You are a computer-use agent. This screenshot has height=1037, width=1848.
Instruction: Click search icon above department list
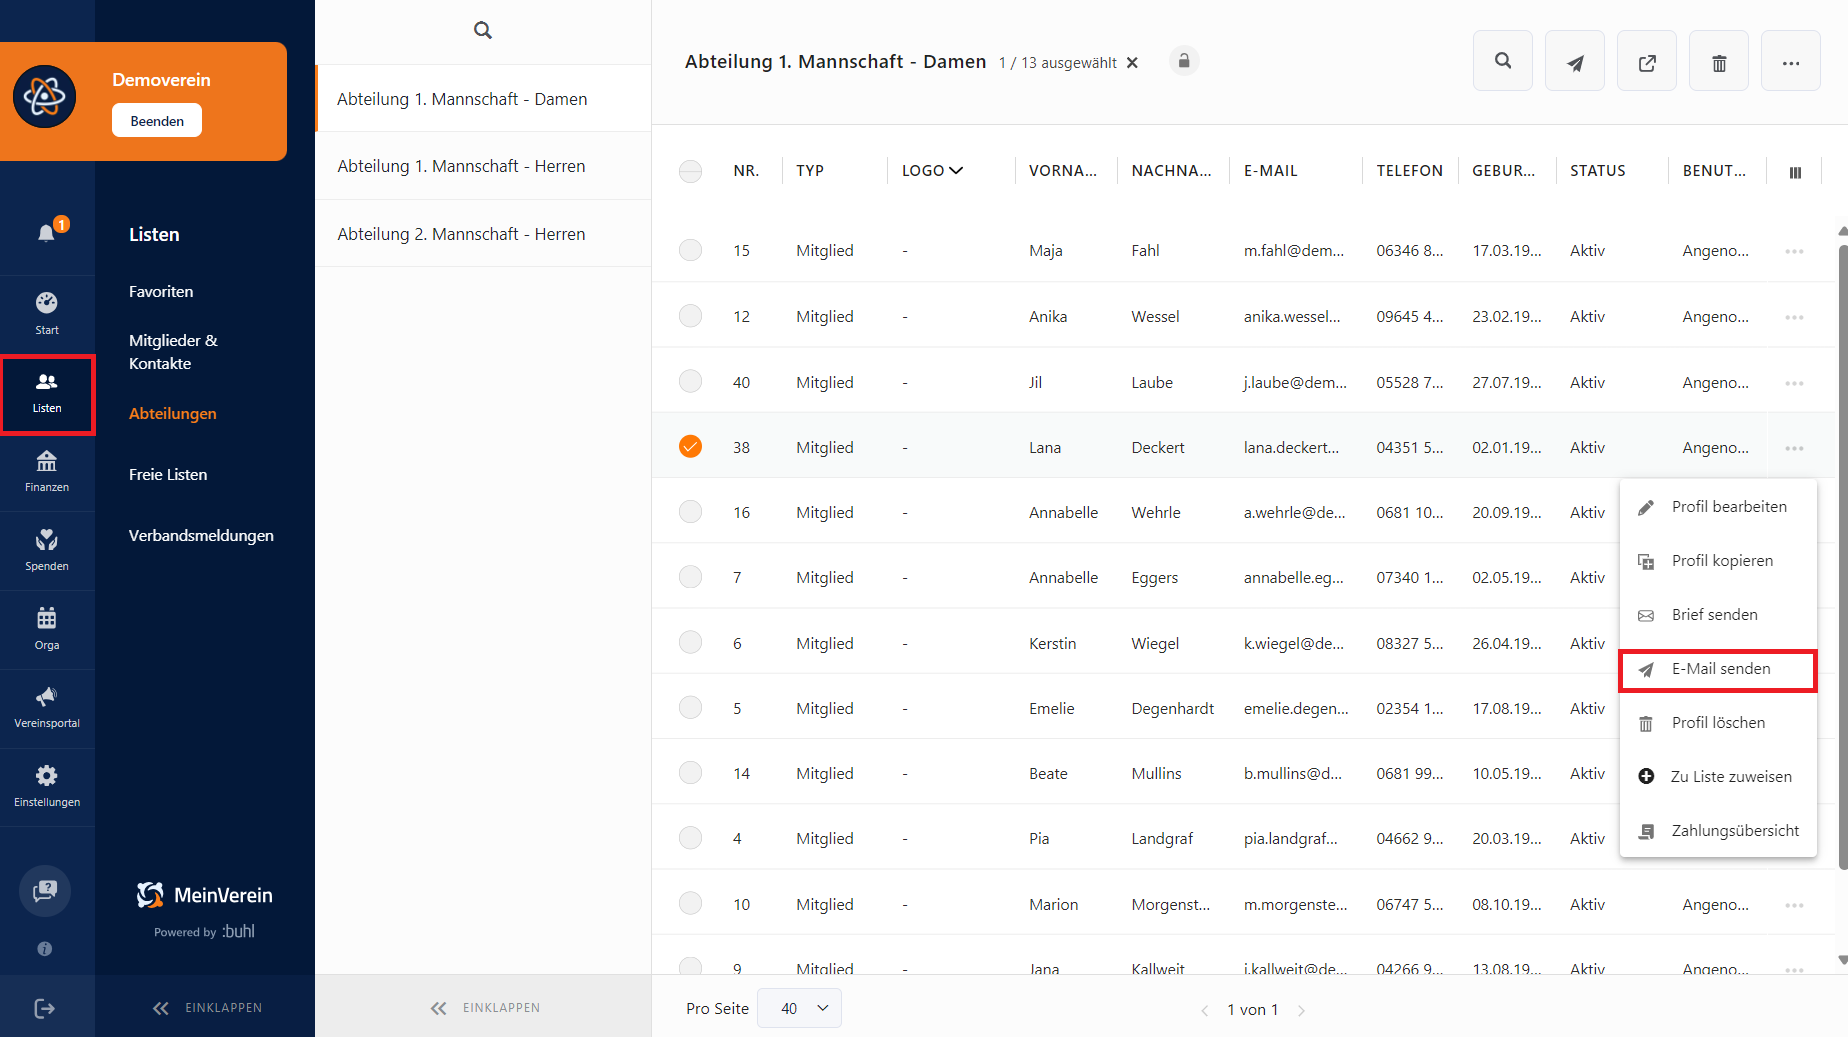483,30
